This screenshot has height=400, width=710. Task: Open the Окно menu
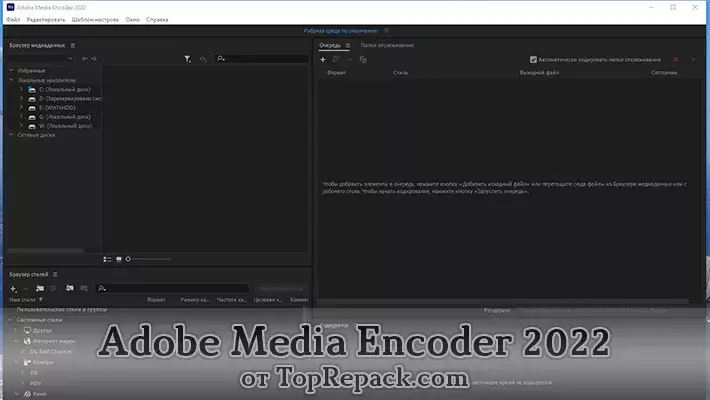click(133, 19)
